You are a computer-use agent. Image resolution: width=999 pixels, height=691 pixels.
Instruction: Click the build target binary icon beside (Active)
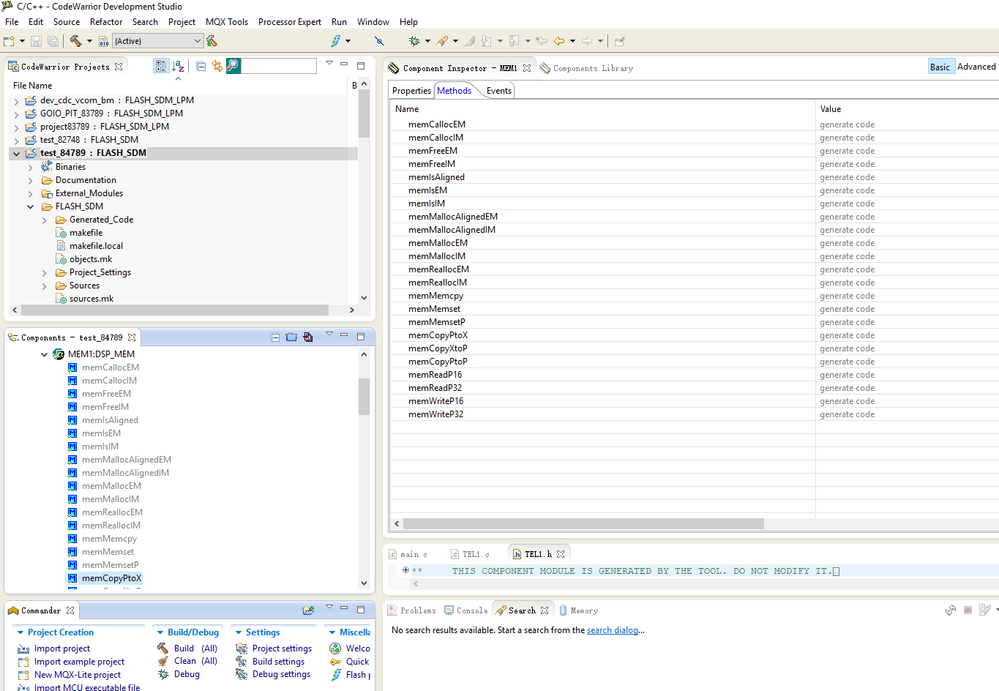103,41
